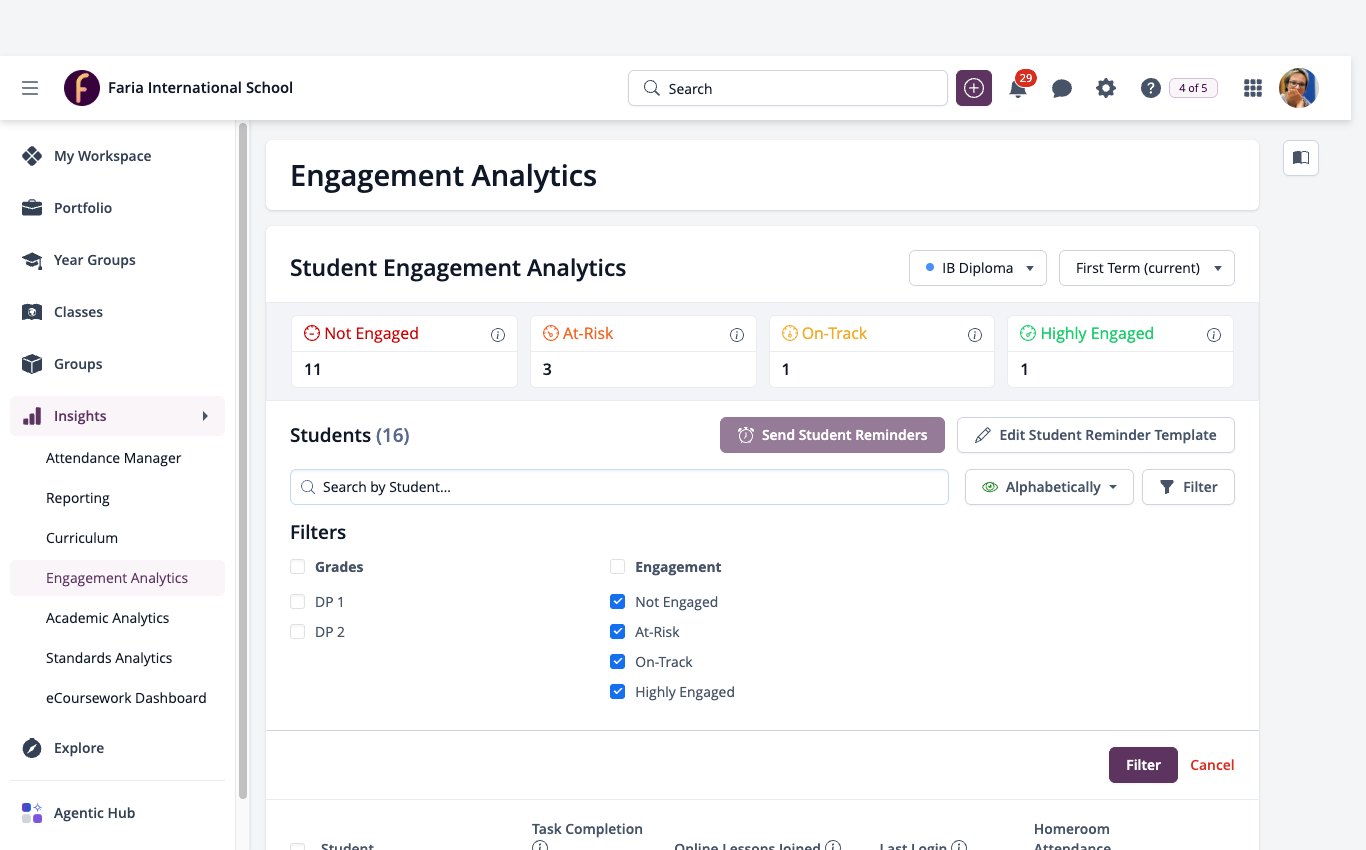Click the Portfolio briefcase icon
Viewport: 1366px width, 850px height.
tap(32, 208)
